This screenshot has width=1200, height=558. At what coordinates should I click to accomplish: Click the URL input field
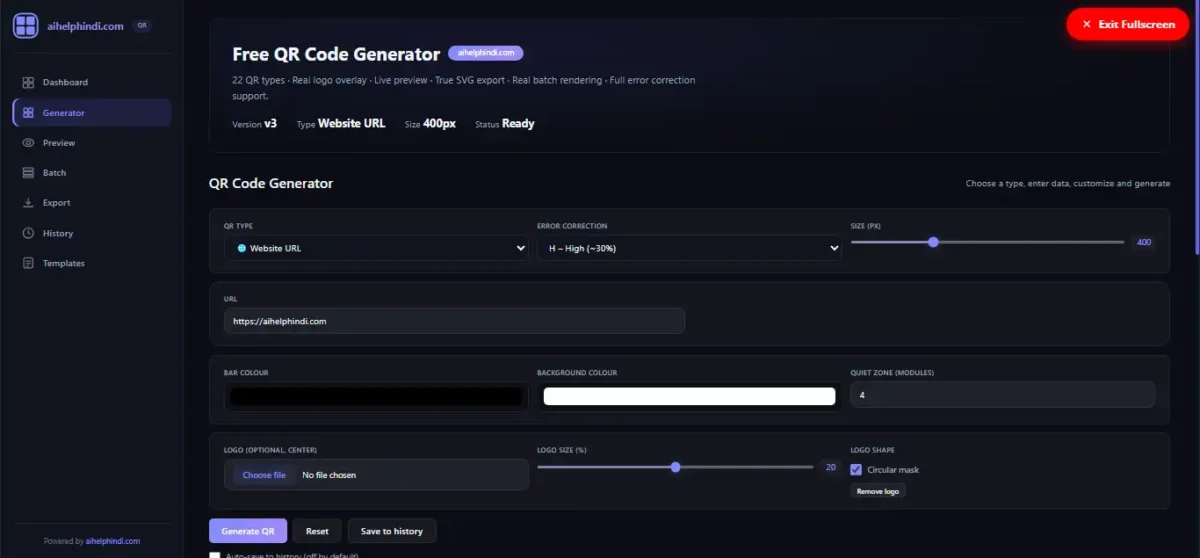454,321
